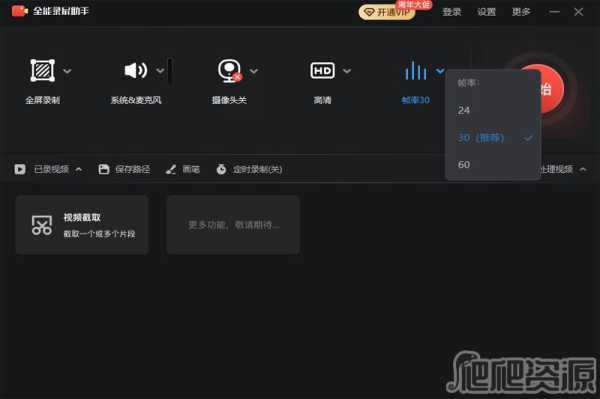Click the 定时录制 timer icon
Viewport: 600px width, 399px height.
(x=221, y=169)
